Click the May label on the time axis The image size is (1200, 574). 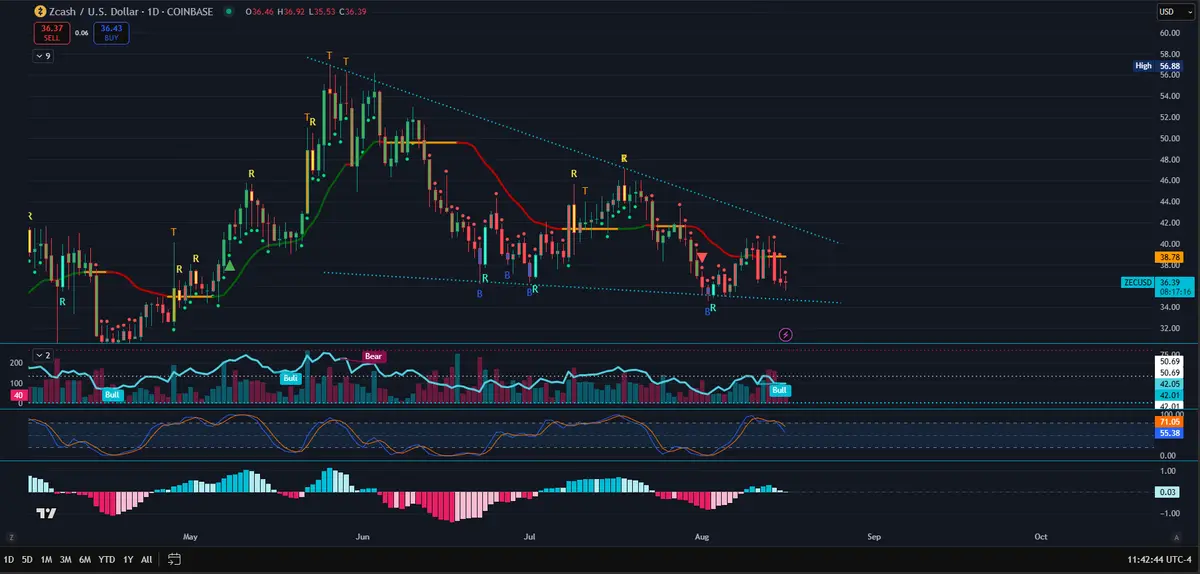[x=191, y=536]
